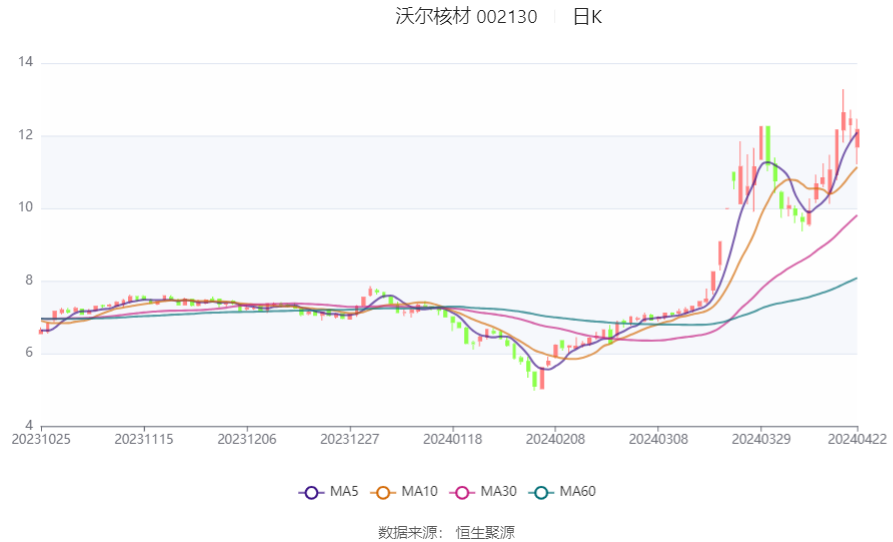
Task: Toggle the MA60 legend series
Action: coord(562,492)
